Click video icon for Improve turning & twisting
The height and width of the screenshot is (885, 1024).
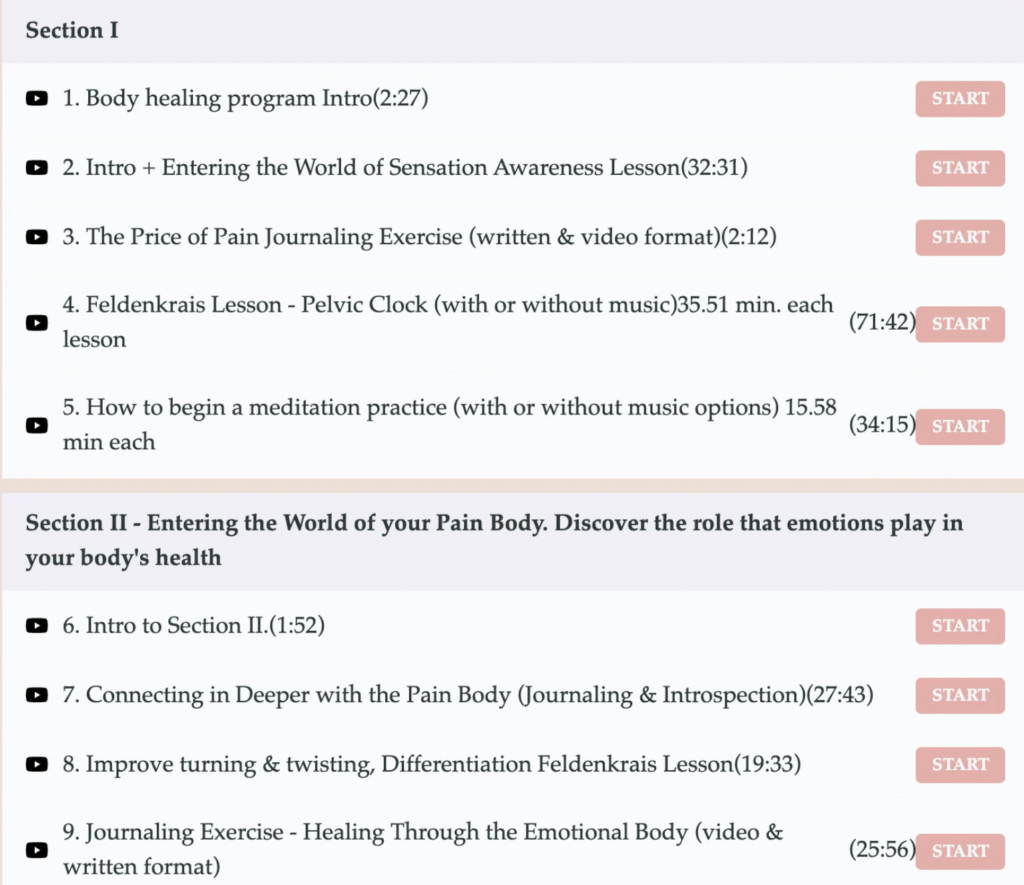(36, 764)
